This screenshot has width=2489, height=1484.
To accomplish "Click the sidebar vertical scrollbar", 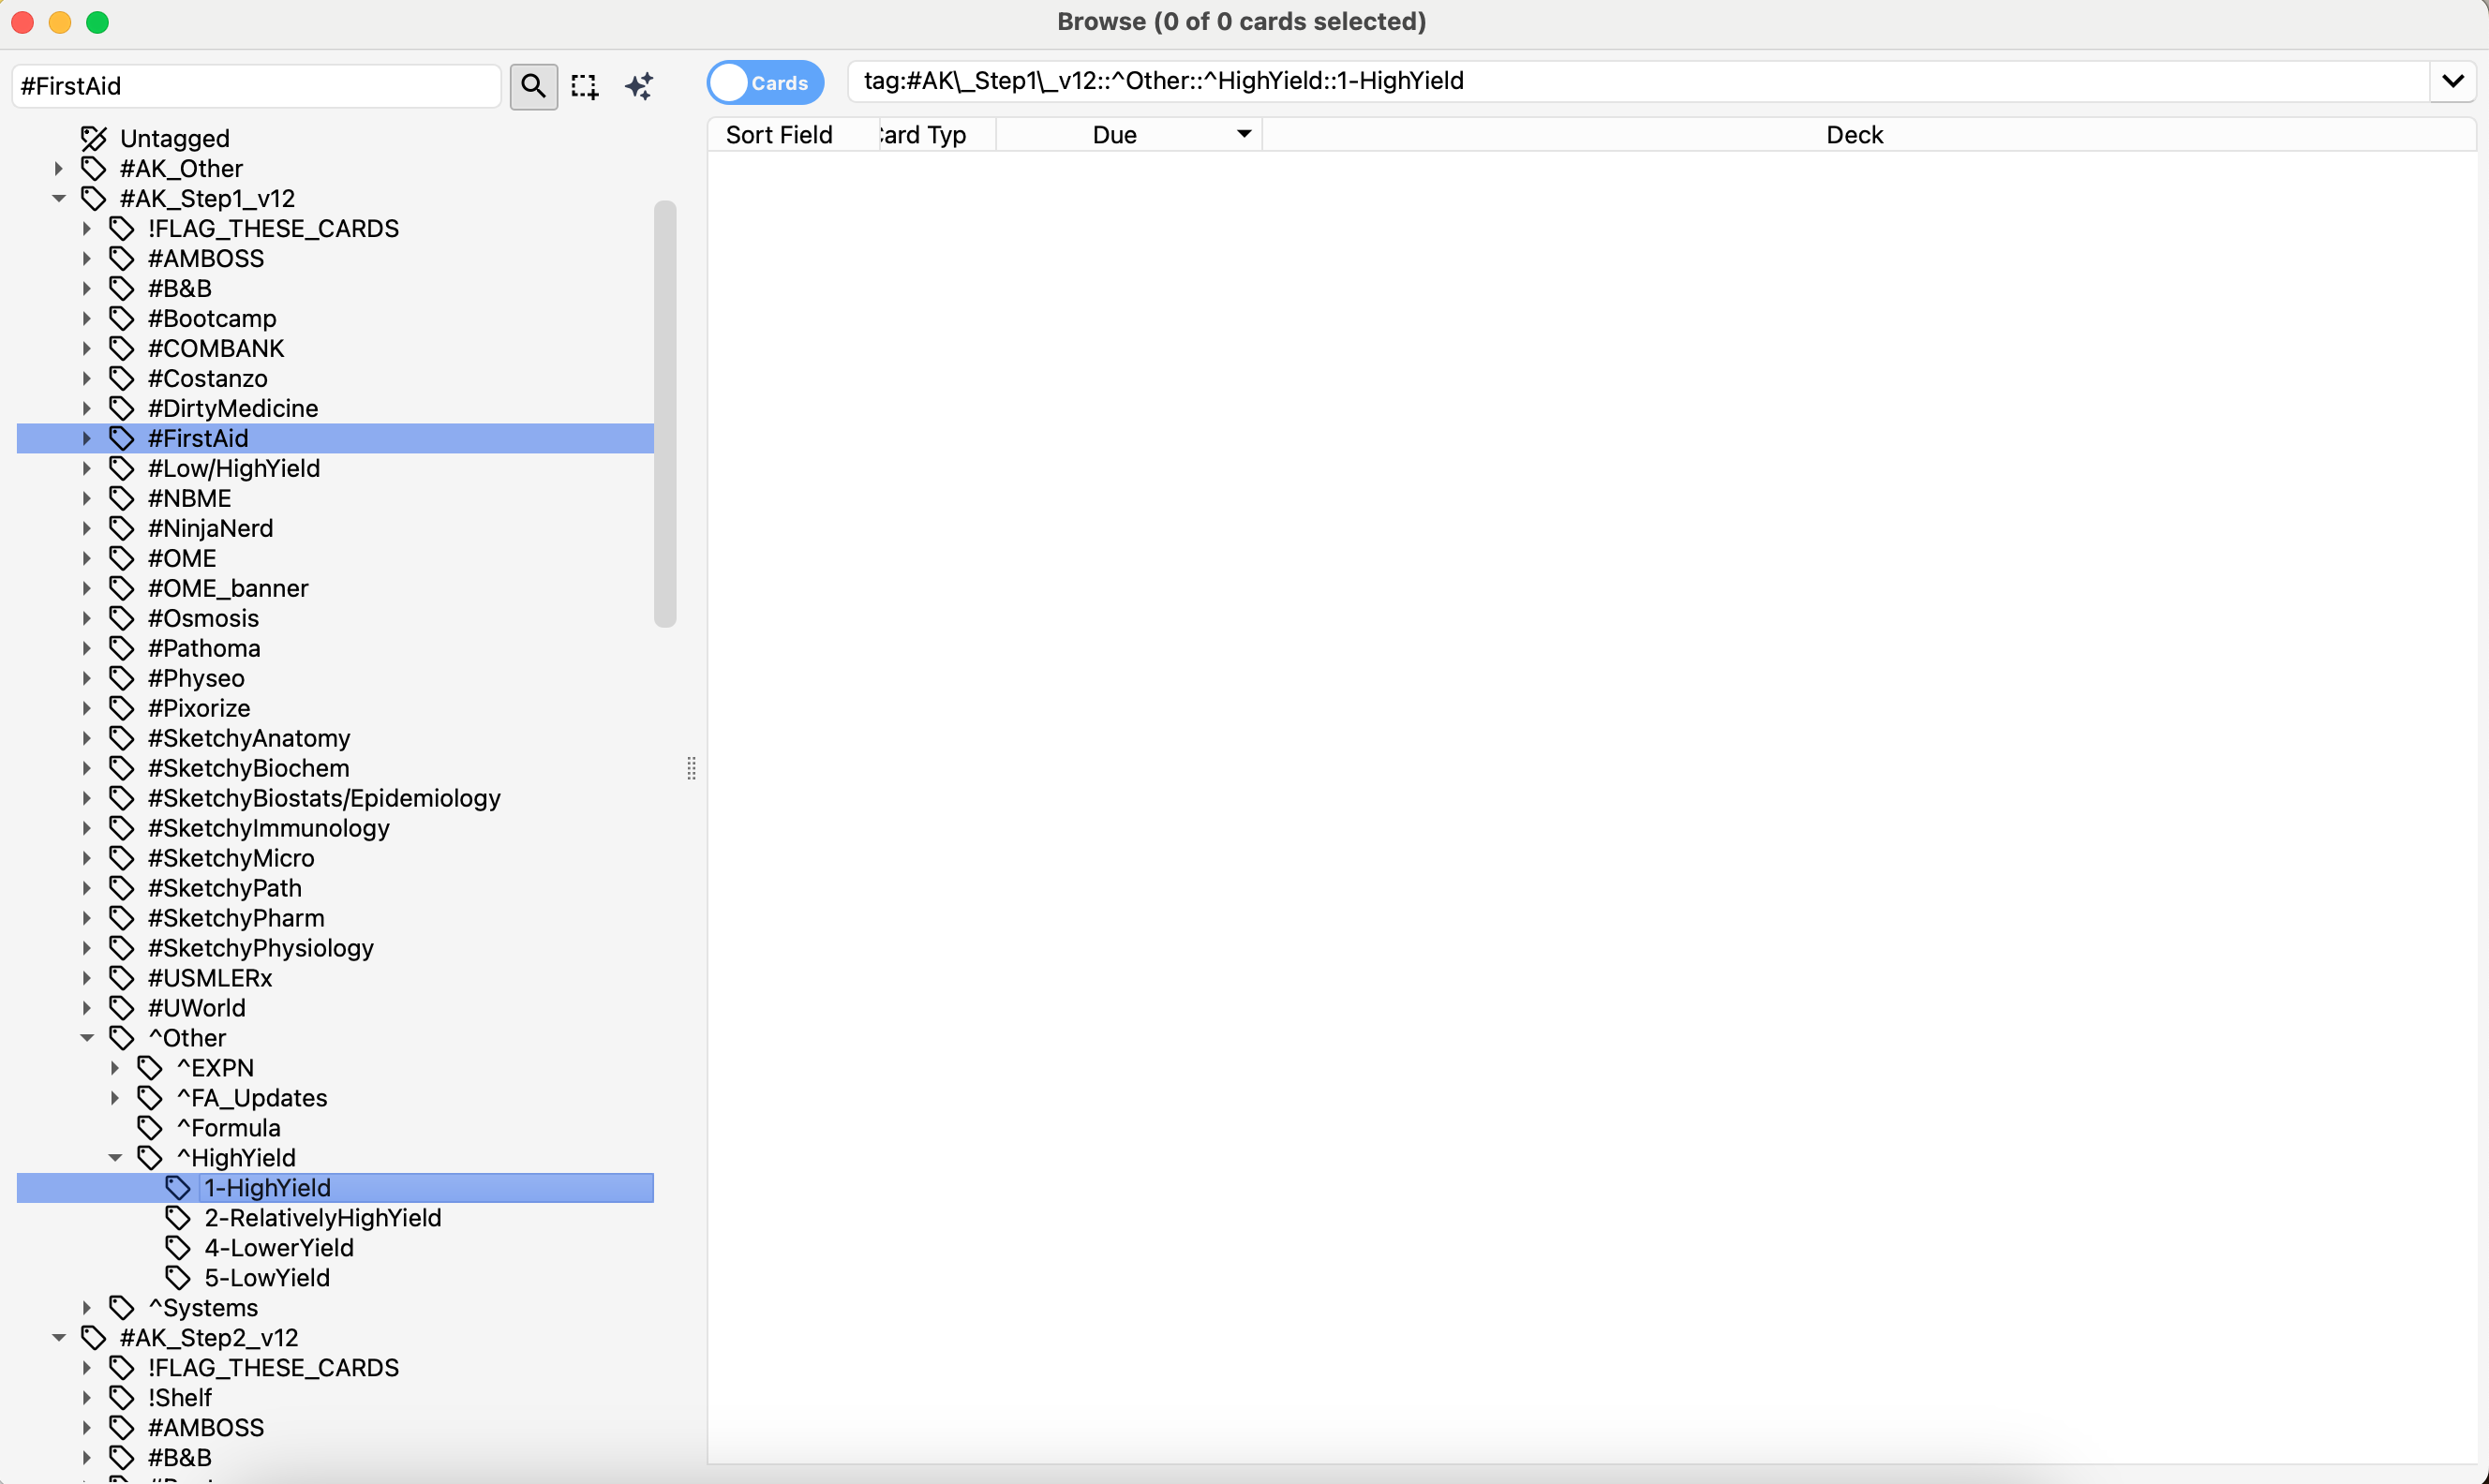I will tap(665, 414).
